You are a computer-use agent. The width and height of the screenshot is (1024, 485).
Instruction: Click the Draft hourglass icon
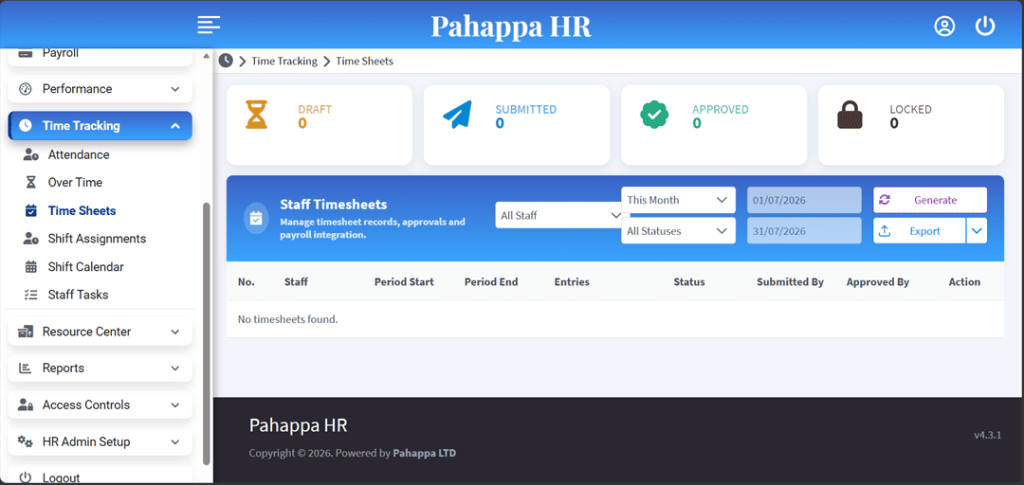point(256,114)
